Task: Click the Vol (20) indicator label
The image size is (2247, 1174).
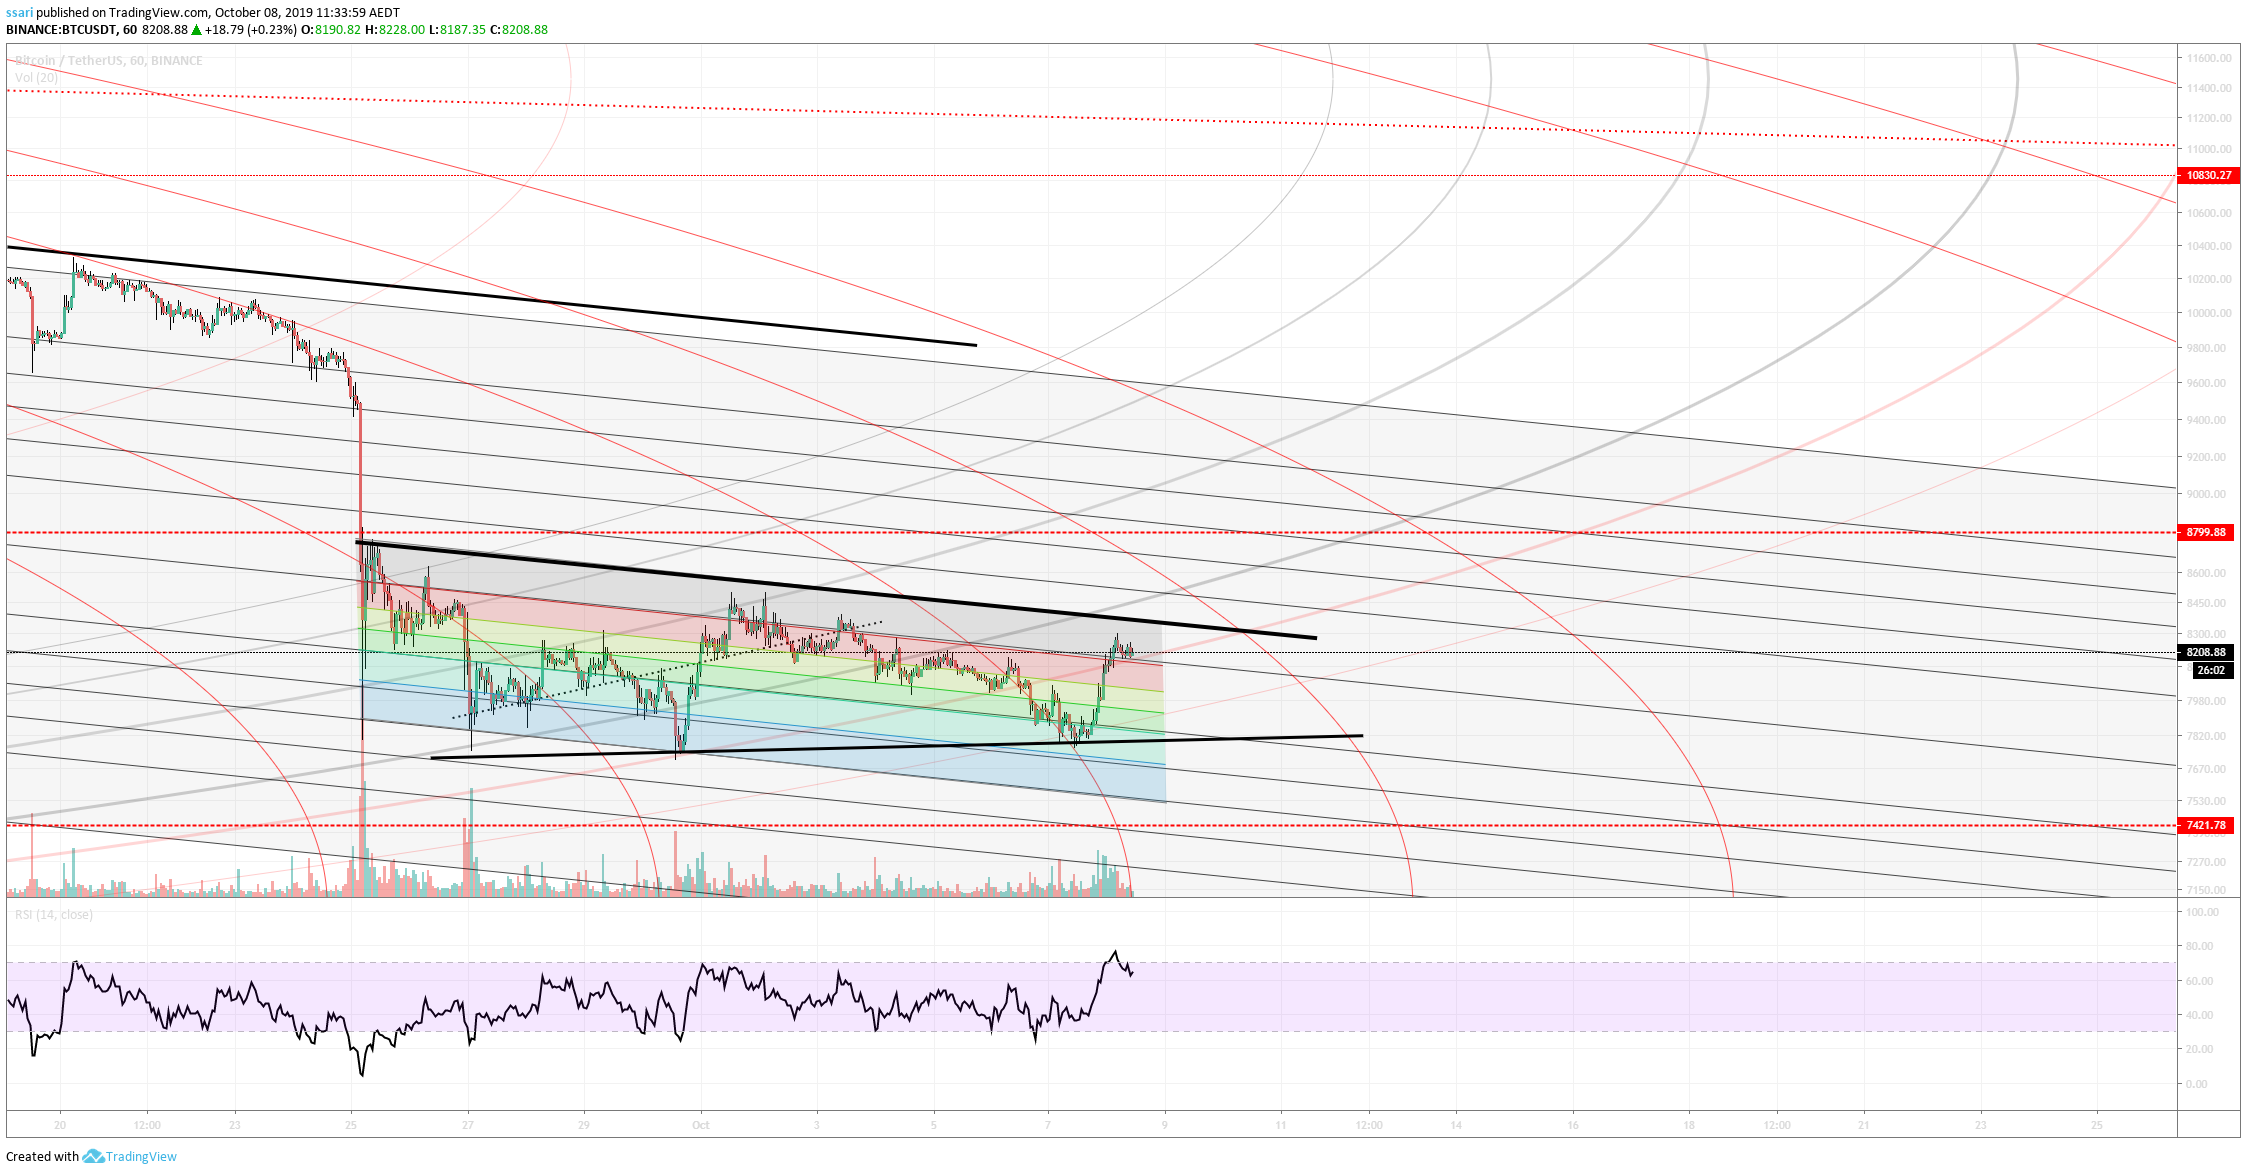Action: point(36,77)
